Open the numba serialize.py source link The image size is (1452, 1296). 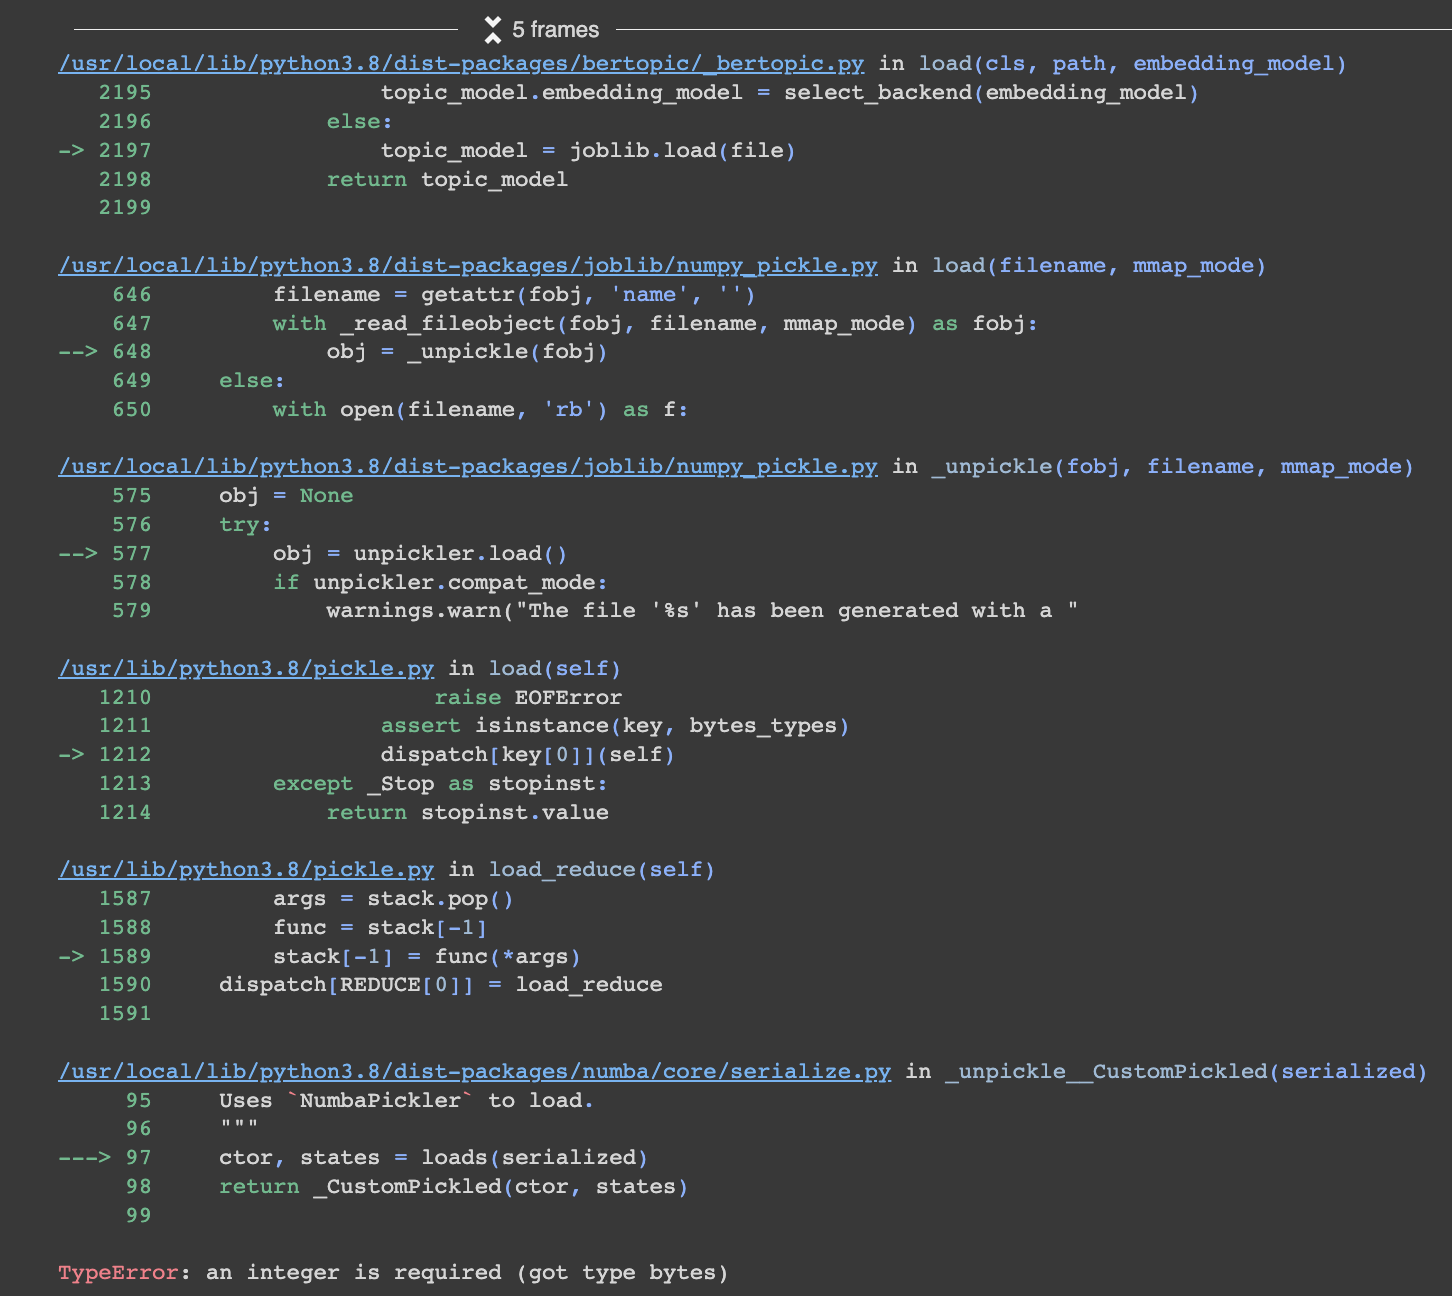point(473,1071)
